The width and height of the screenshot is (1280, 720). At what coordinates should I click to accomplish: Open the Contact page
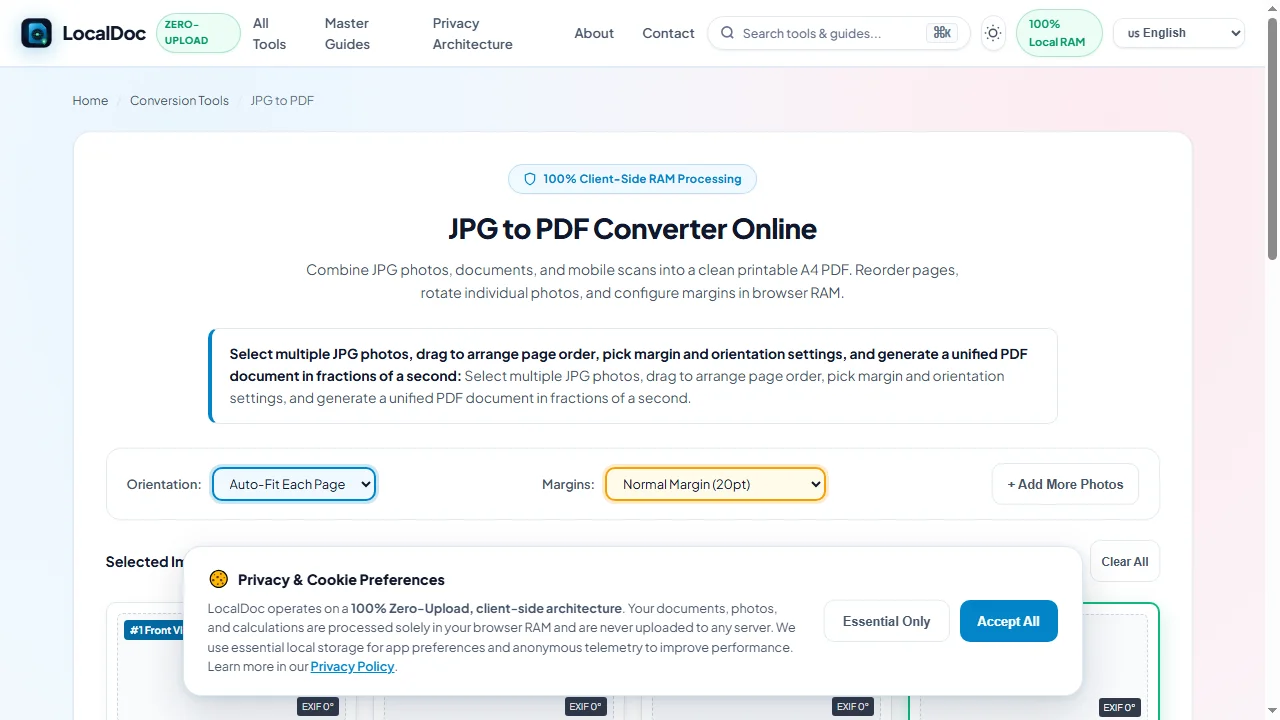tap(668, 33)
